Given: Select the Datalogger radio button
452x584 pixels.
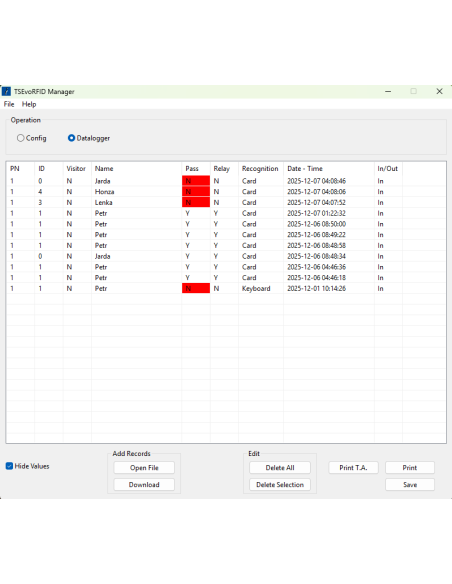Looking at the screenshot, I should (71, 138).
